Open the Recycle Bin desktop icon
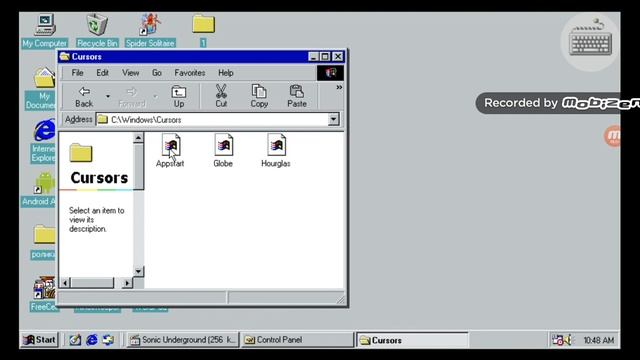Viewport: 640px width, 360px height. pos(97,31)
